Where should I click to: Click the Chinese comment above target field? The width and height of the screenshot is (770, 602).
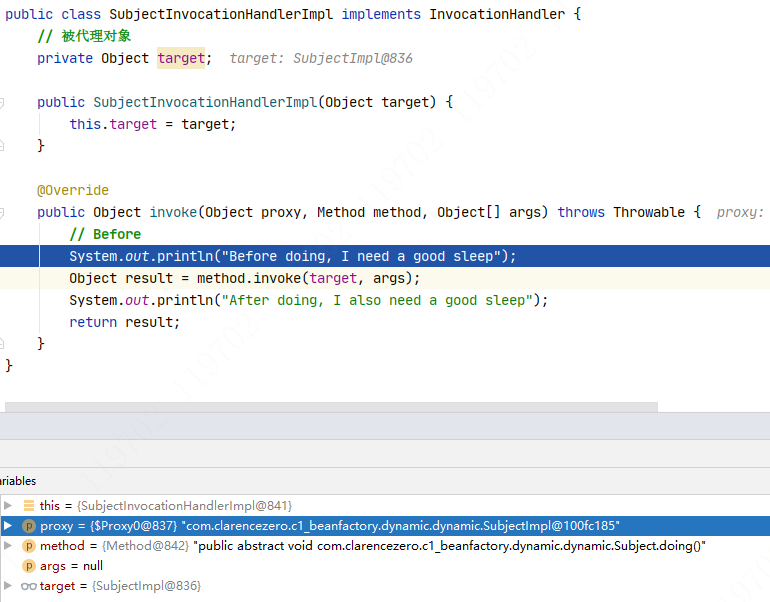click(x=84, y=36)
